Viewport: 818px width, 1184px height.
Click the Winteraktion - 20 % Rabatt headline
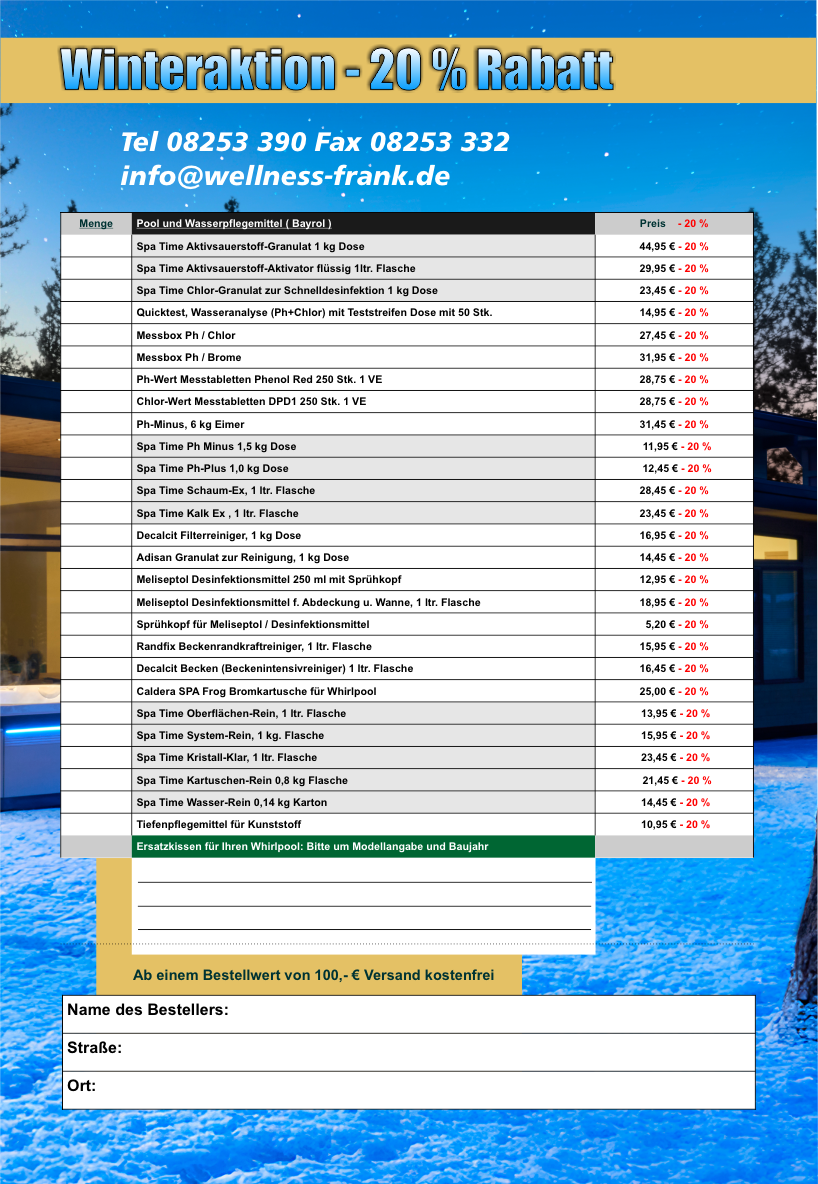click(x=336, y=70)
